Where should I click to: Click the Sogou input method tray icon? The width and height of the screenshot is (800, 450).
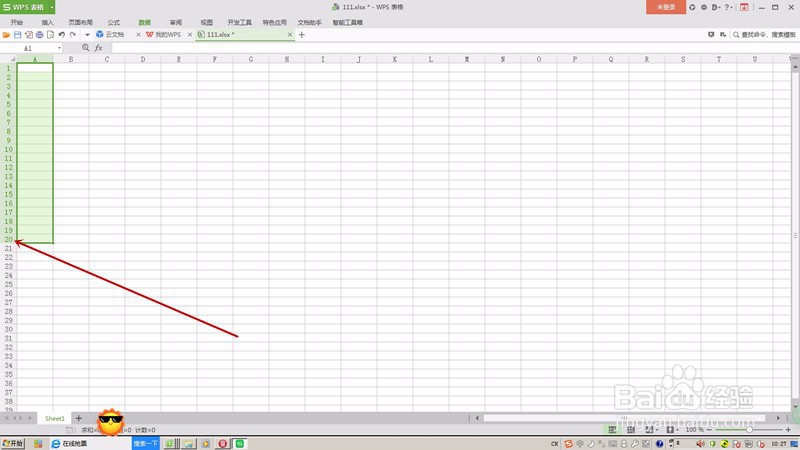tap(568, 444)
